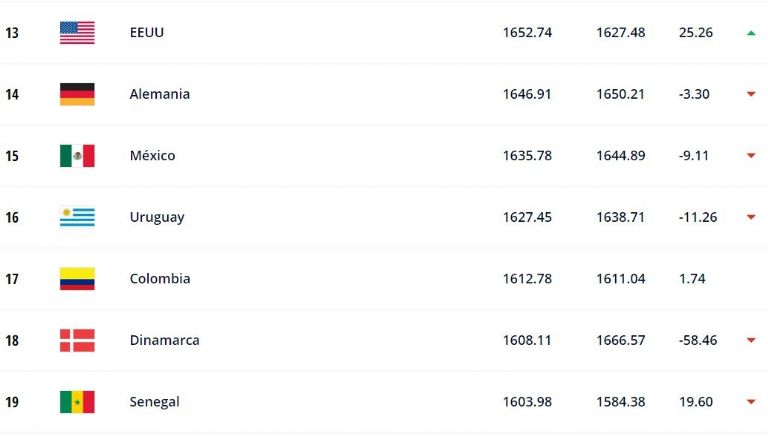Click the Germany flag icon
The width and height of the screenshot is (768, 436).
point(77,94)
